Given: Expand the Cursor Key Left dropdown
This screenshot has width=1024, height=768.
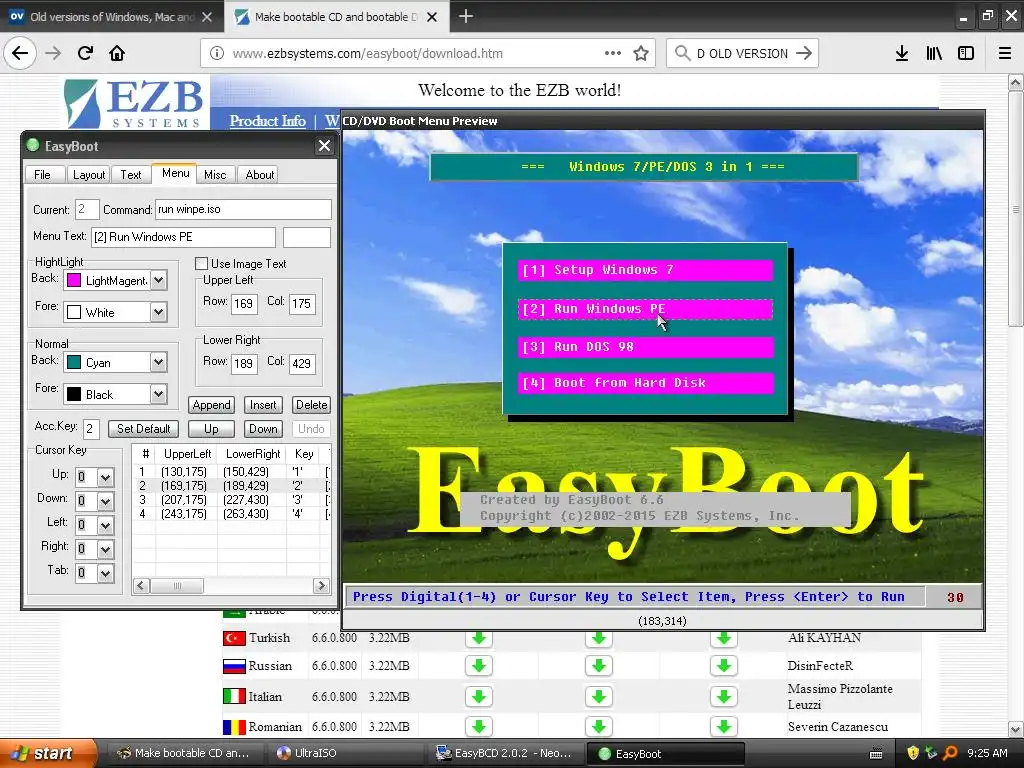Looking at the screenshot, I should [105, 525].
